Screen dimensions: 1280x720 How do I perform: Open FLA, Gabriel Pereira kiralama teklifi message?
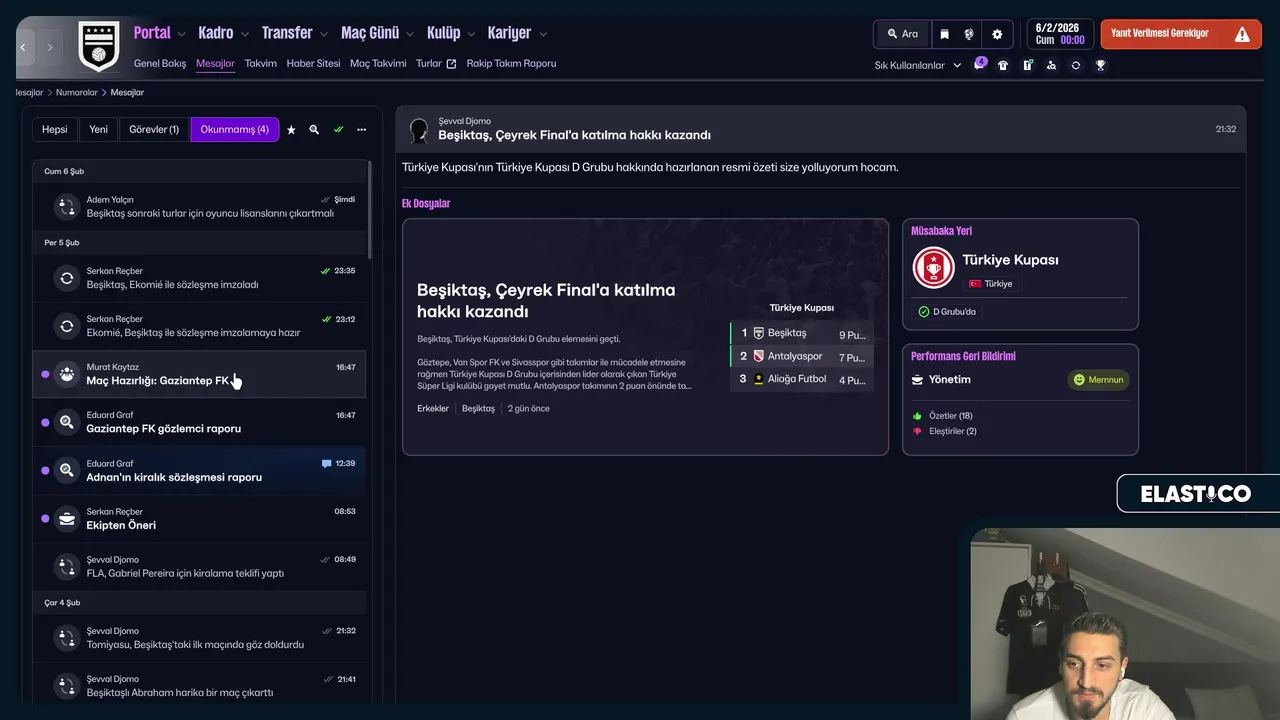pos(199,566)
